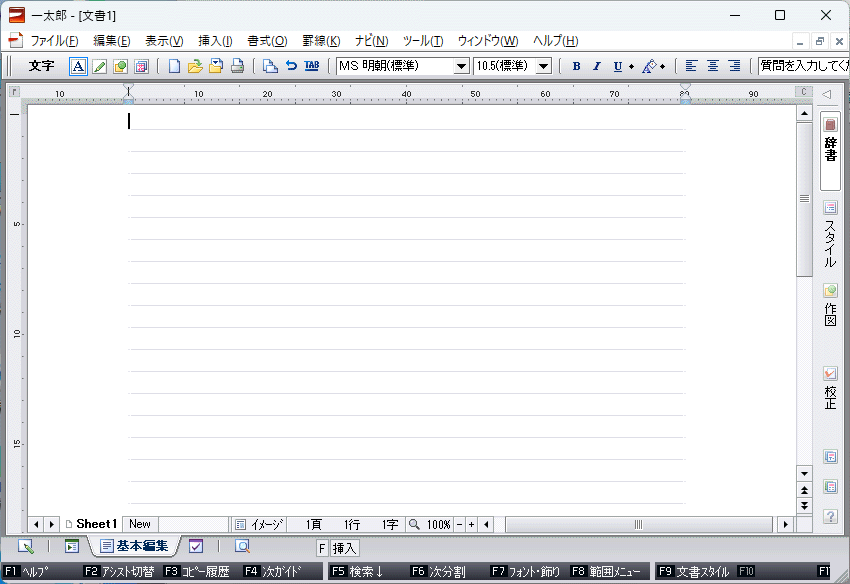The image size is (850, 584).
Task: Open the ナビ(N) menu
Action: point(371,41)
